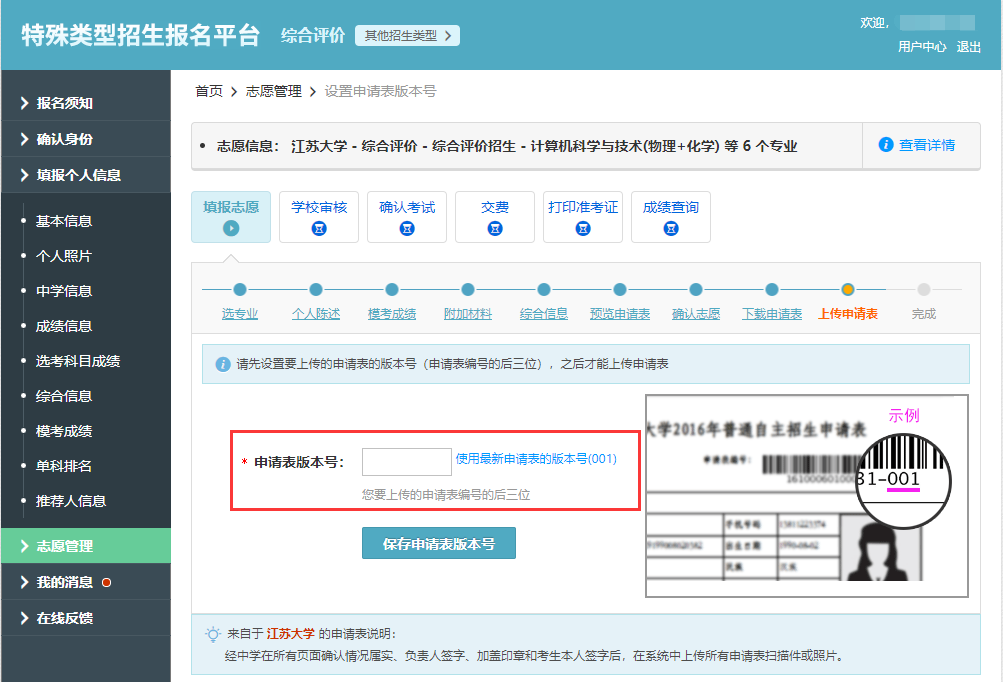The width and height of the screenshot is (1003, 682).
Task: Click the hourglass icon under 成绩查询
Action: click(671, 229)
